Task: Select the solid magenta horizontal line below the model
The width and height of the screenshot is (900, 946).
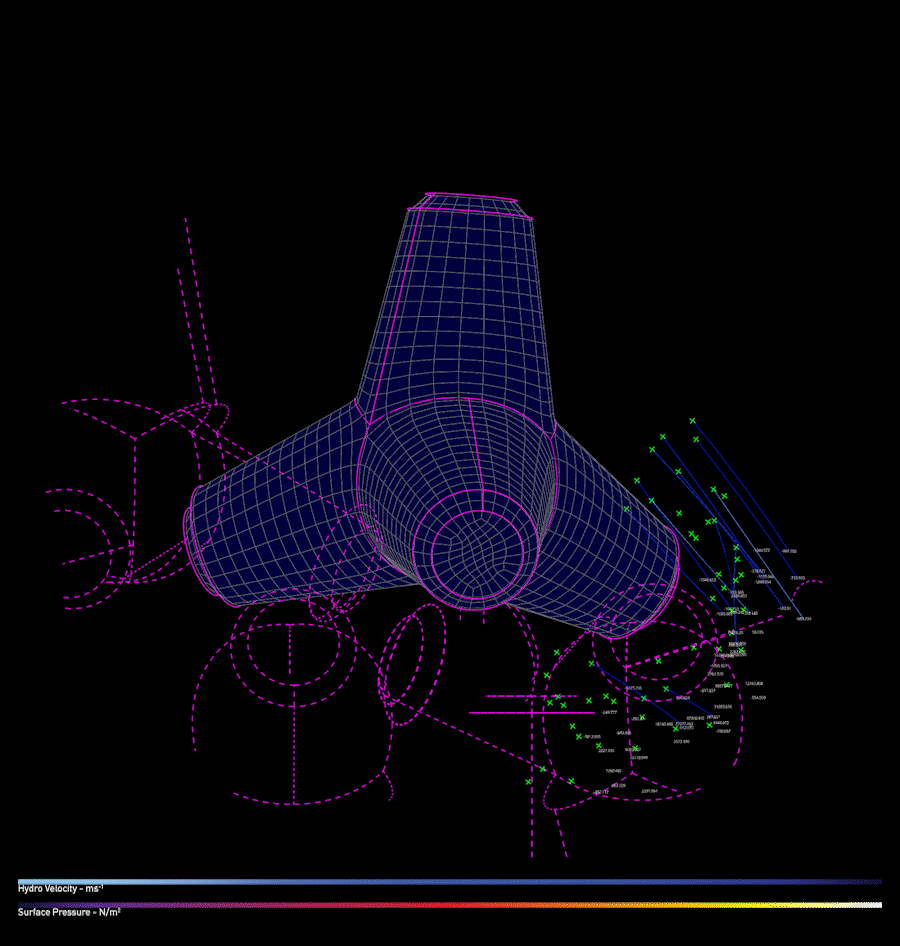Action: pos(533,713)
